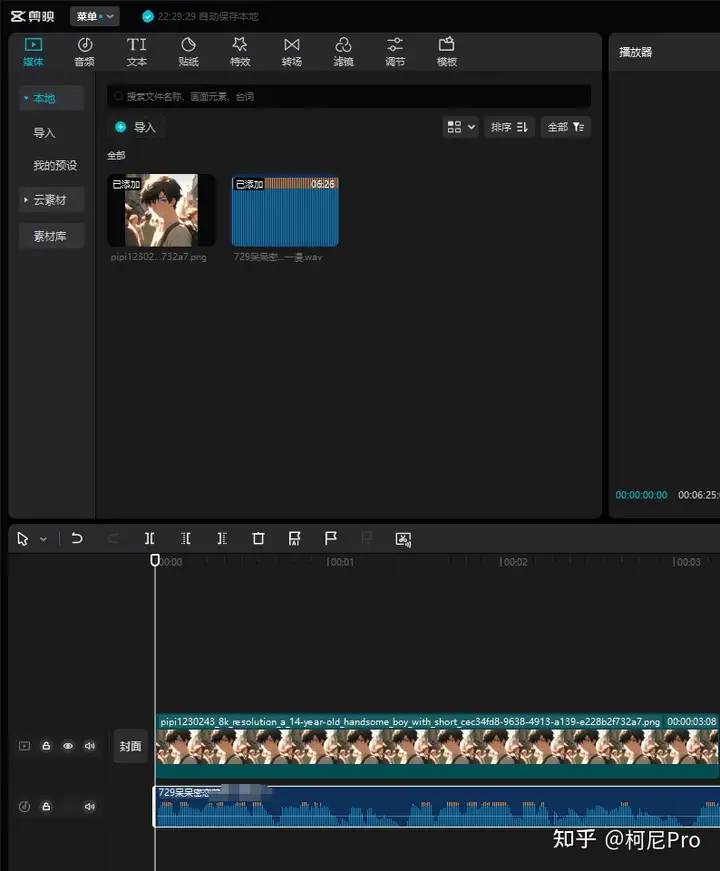The image size is (720, 871).
Task: Click the 导入 import button with plus icon
Action: click(x=136, y=127)
